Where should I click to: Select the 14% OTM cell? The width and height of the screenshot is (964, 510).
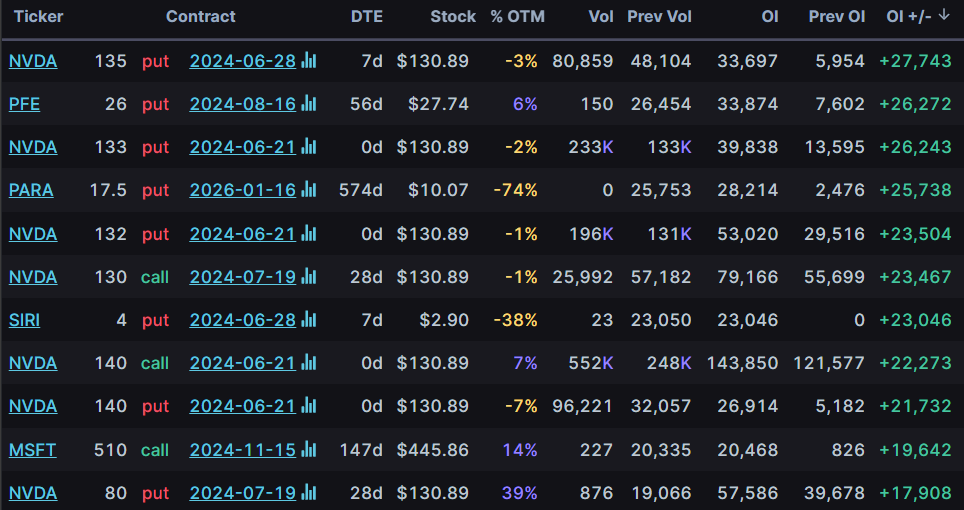coord(520,450)
